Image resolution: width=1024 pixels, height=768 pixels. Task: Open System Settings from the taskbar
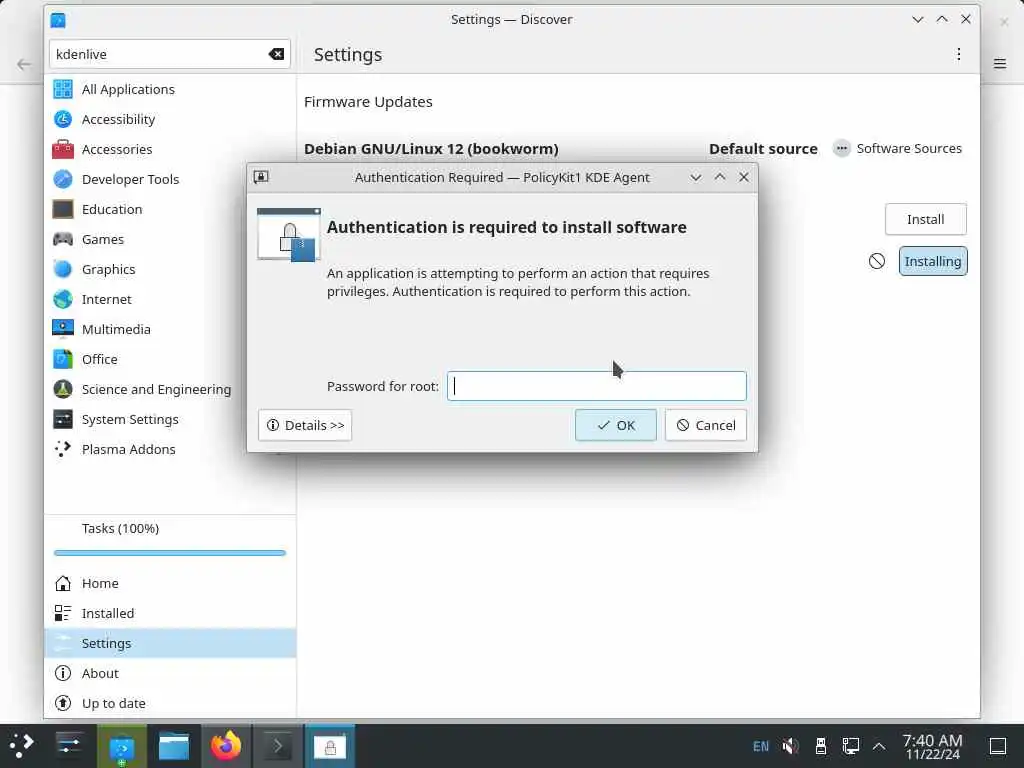(x=69, y=746)
